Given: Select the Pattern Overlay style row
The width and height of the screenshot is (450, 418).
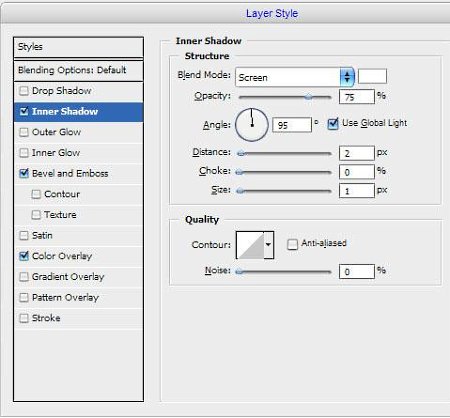Looking at the screenshot, I should [x=79, y=297].
